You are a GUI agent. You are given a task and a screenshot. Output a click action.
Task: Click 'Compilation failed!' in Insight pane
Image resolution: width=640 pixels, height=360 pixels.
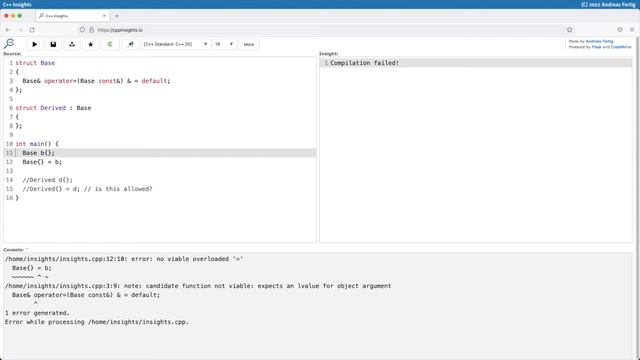point(364,63)
